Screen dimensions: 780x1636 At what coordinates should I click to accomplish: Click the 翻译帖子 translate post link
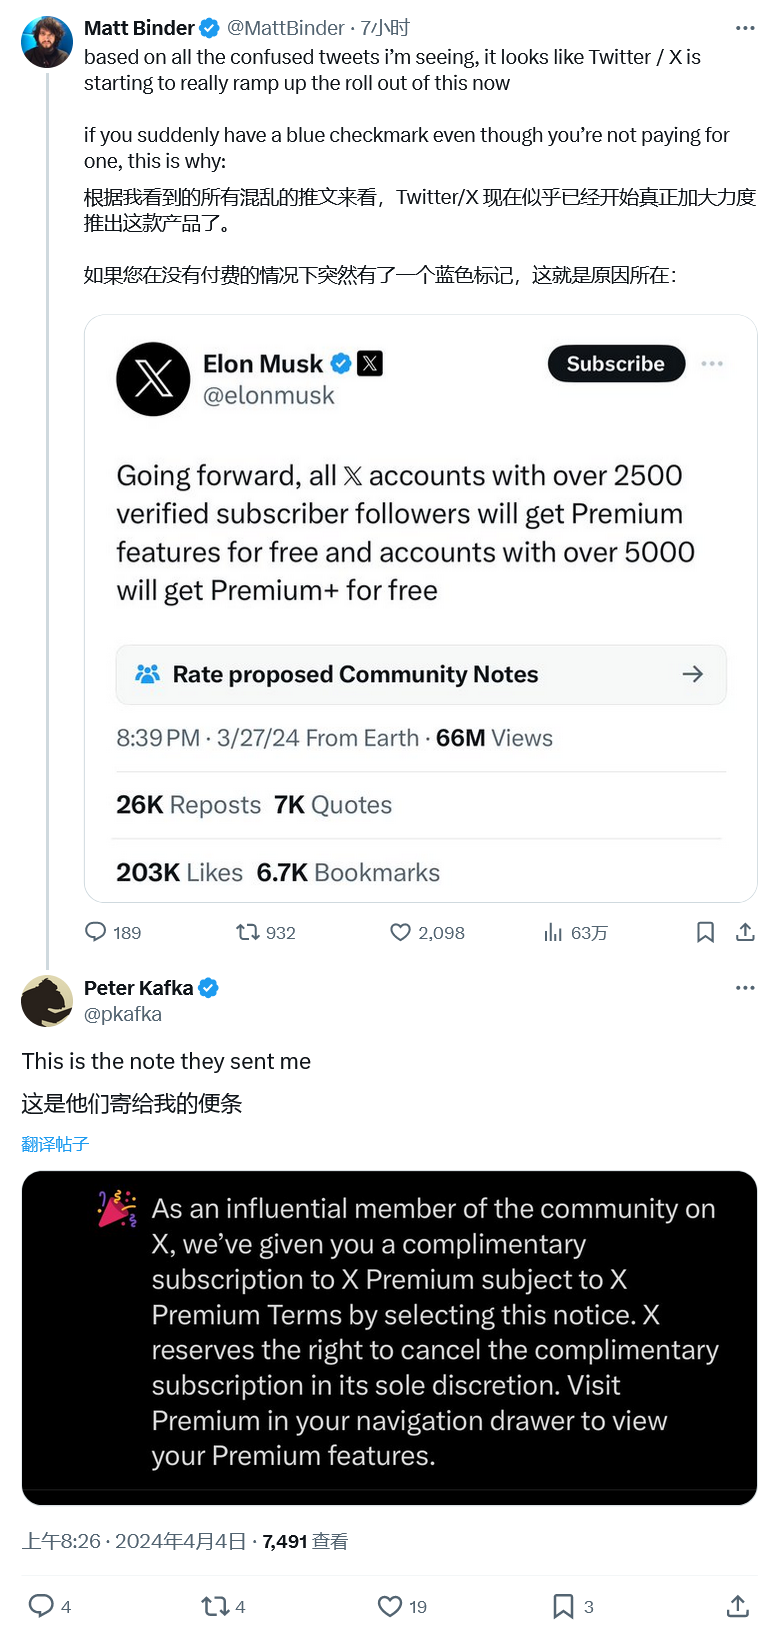click(x=55, y=1144)
